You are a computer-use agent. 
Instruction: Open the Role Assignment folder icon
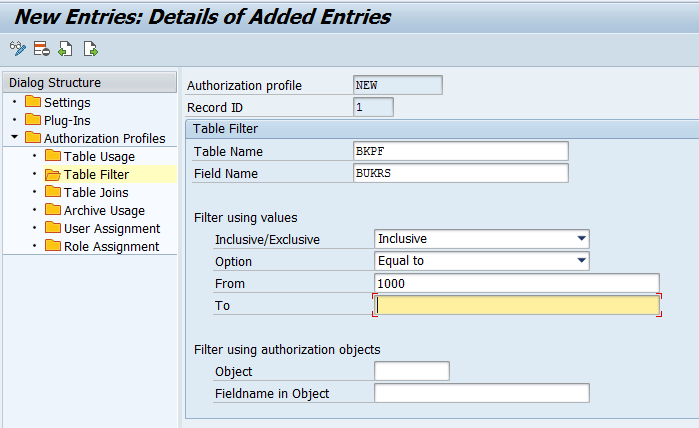[x=53, y=245]
